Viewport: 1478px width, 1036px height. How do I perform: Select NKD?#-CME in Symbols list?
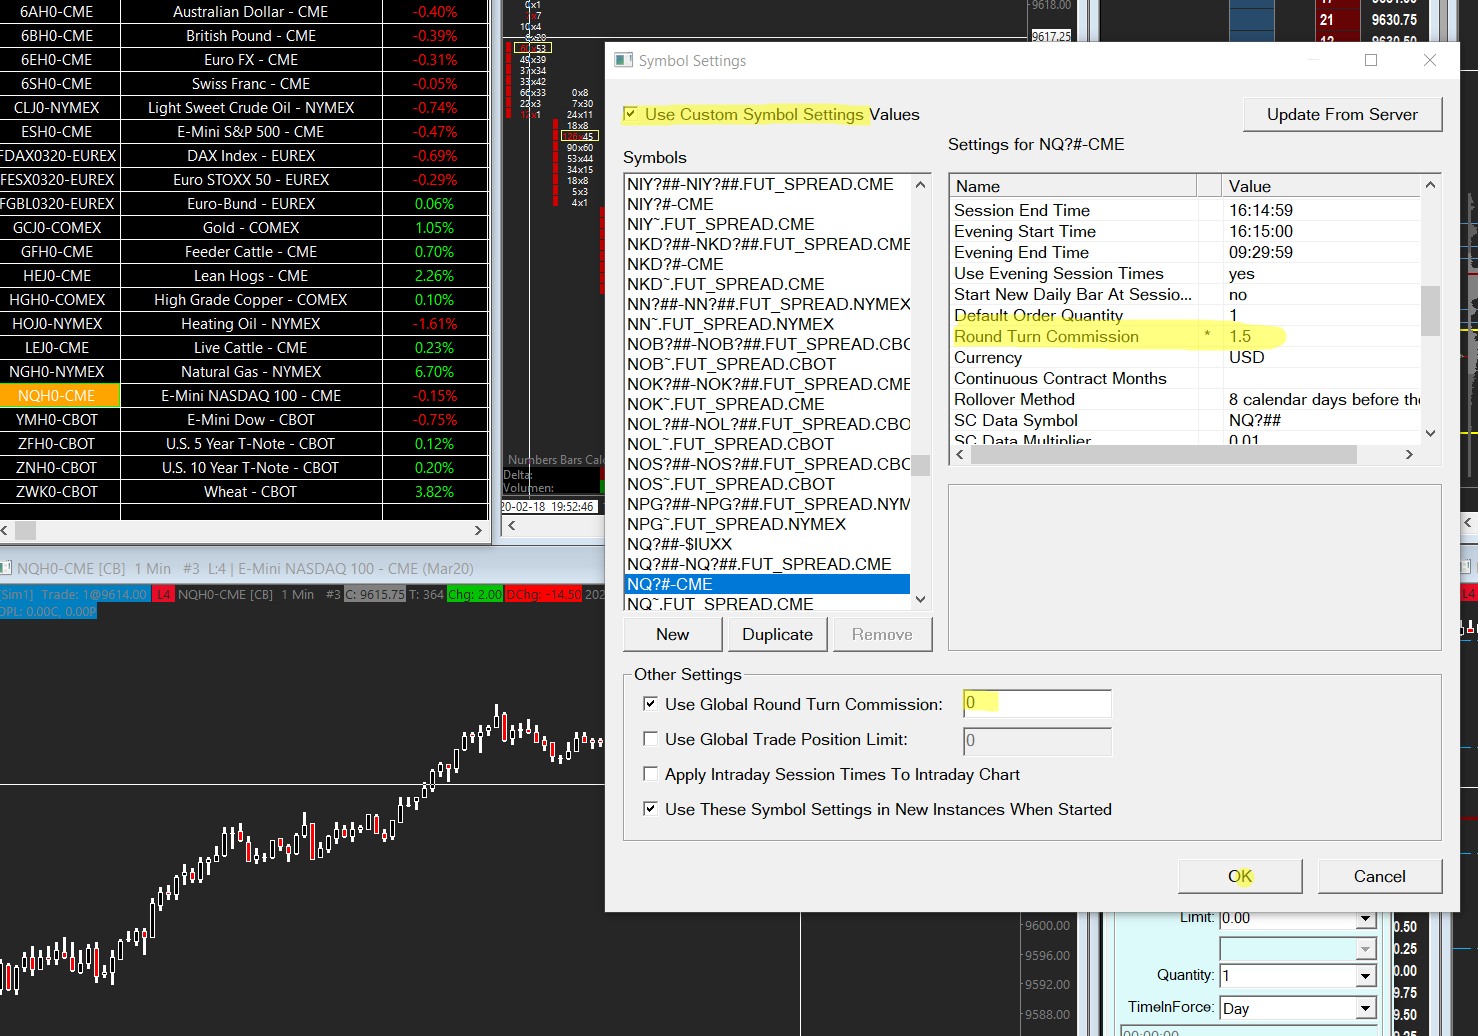point(767,264)
